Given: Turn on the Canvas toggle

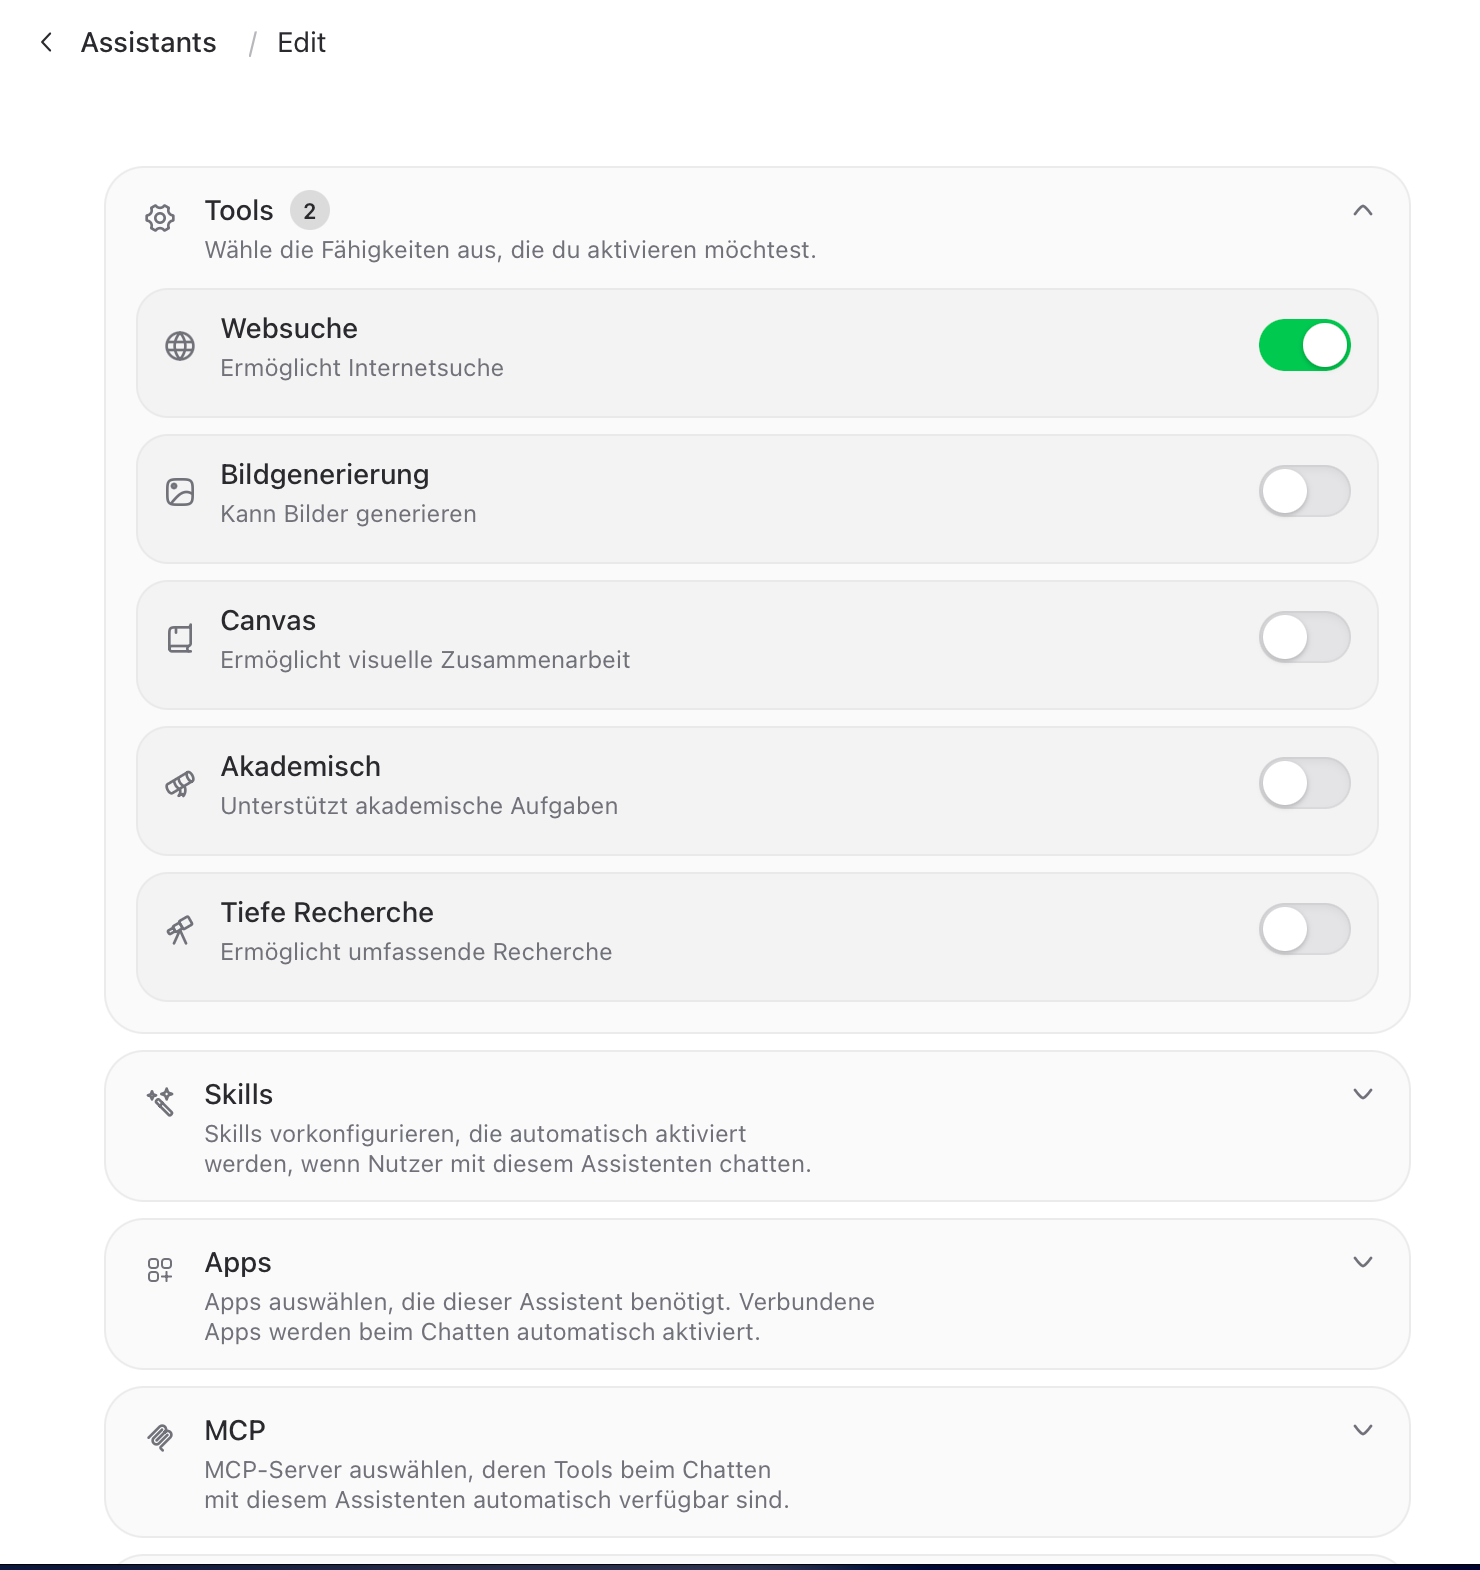Looking at the screenshot, I should (x=1305, y=637).
